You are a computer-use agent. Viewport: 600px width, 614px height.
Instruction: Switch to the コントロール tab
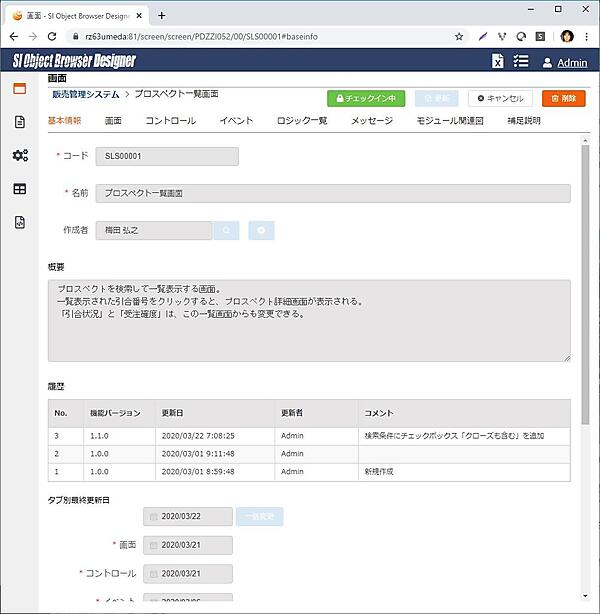pos(170,121)
